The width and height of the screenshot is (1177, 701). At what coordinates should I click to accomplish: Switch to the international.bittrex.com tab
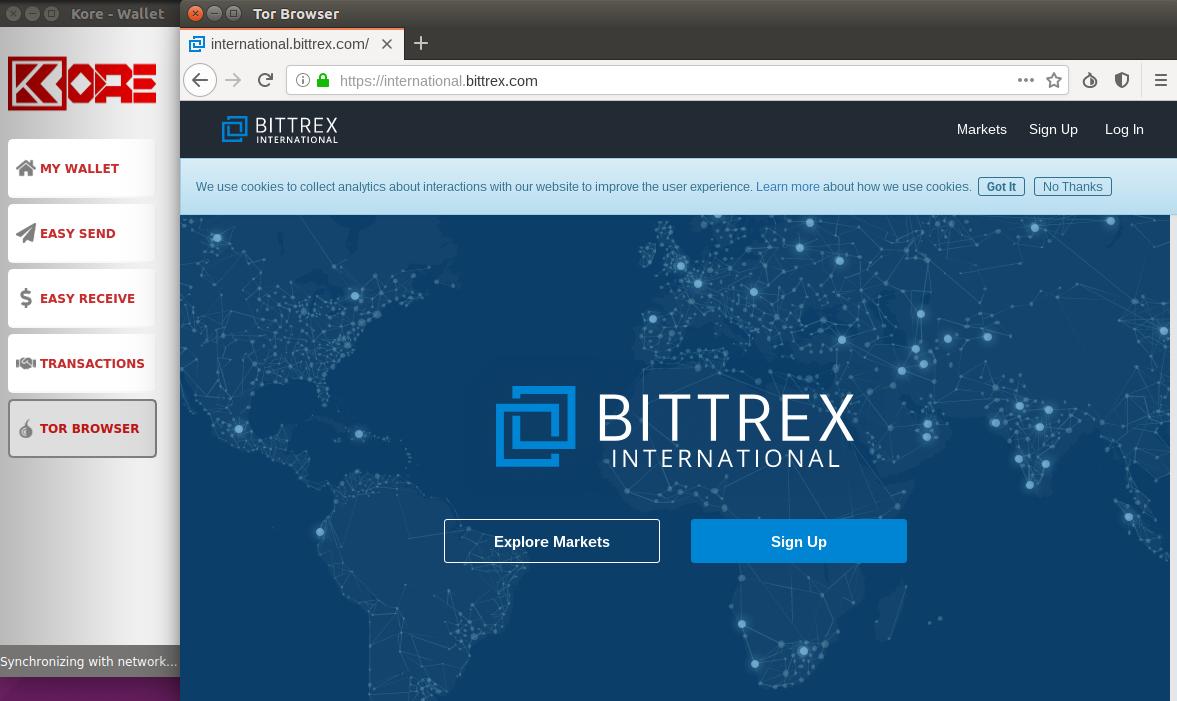[x=289, y=44]
